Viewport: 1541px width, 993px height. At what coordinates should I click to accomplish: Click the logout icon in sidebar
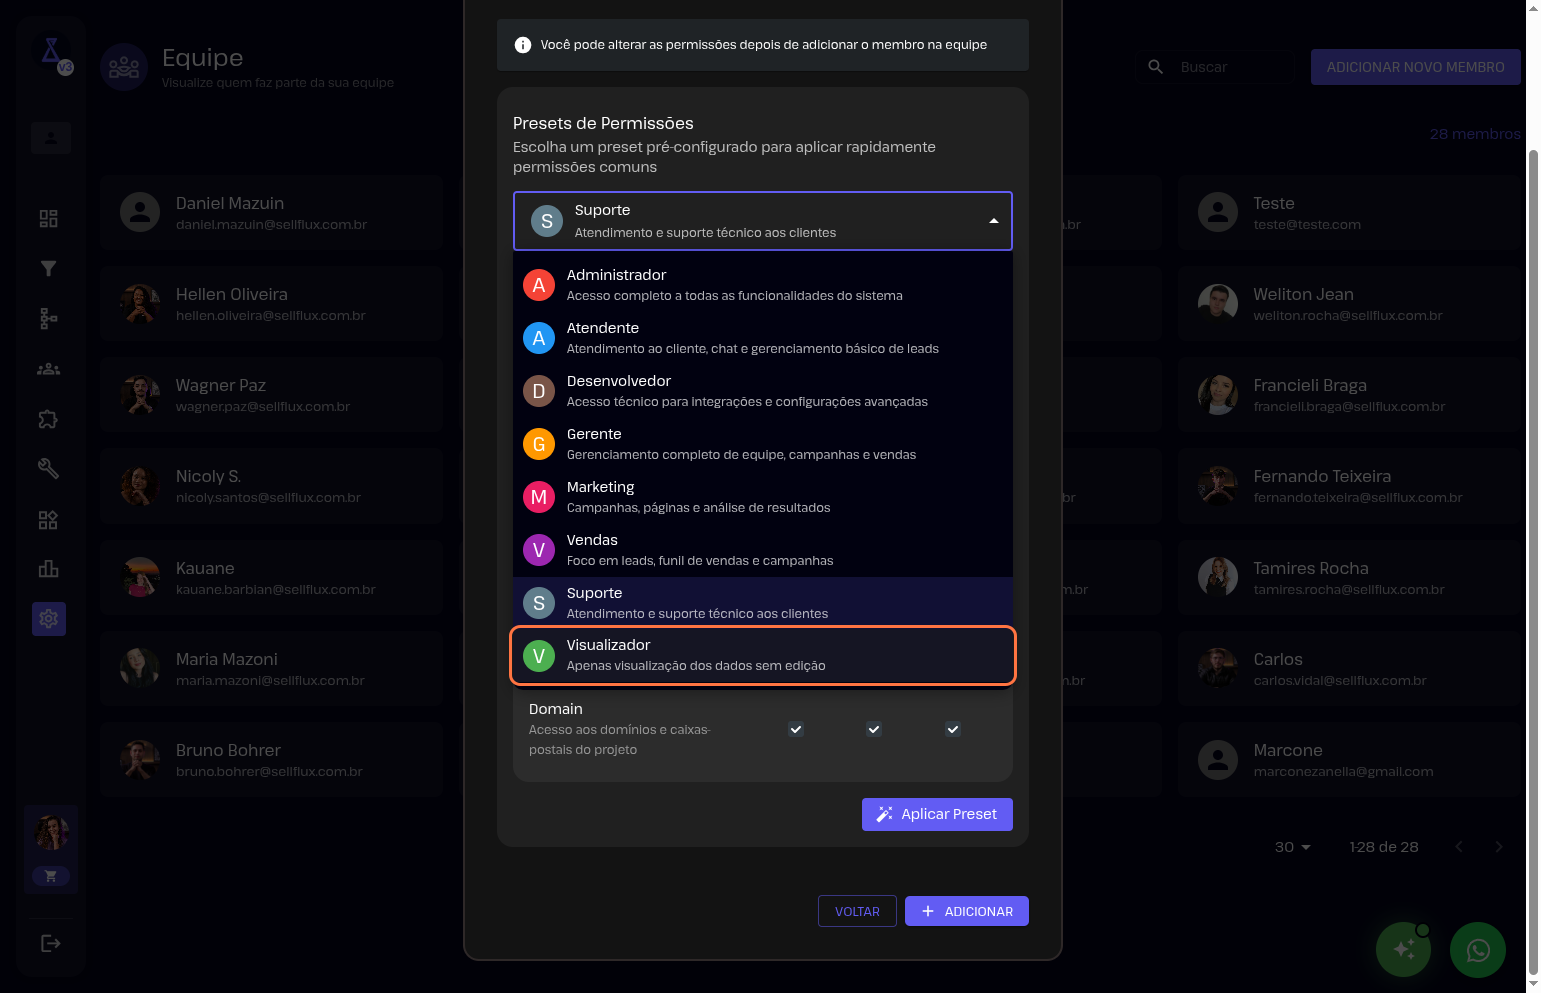point(50,943)
